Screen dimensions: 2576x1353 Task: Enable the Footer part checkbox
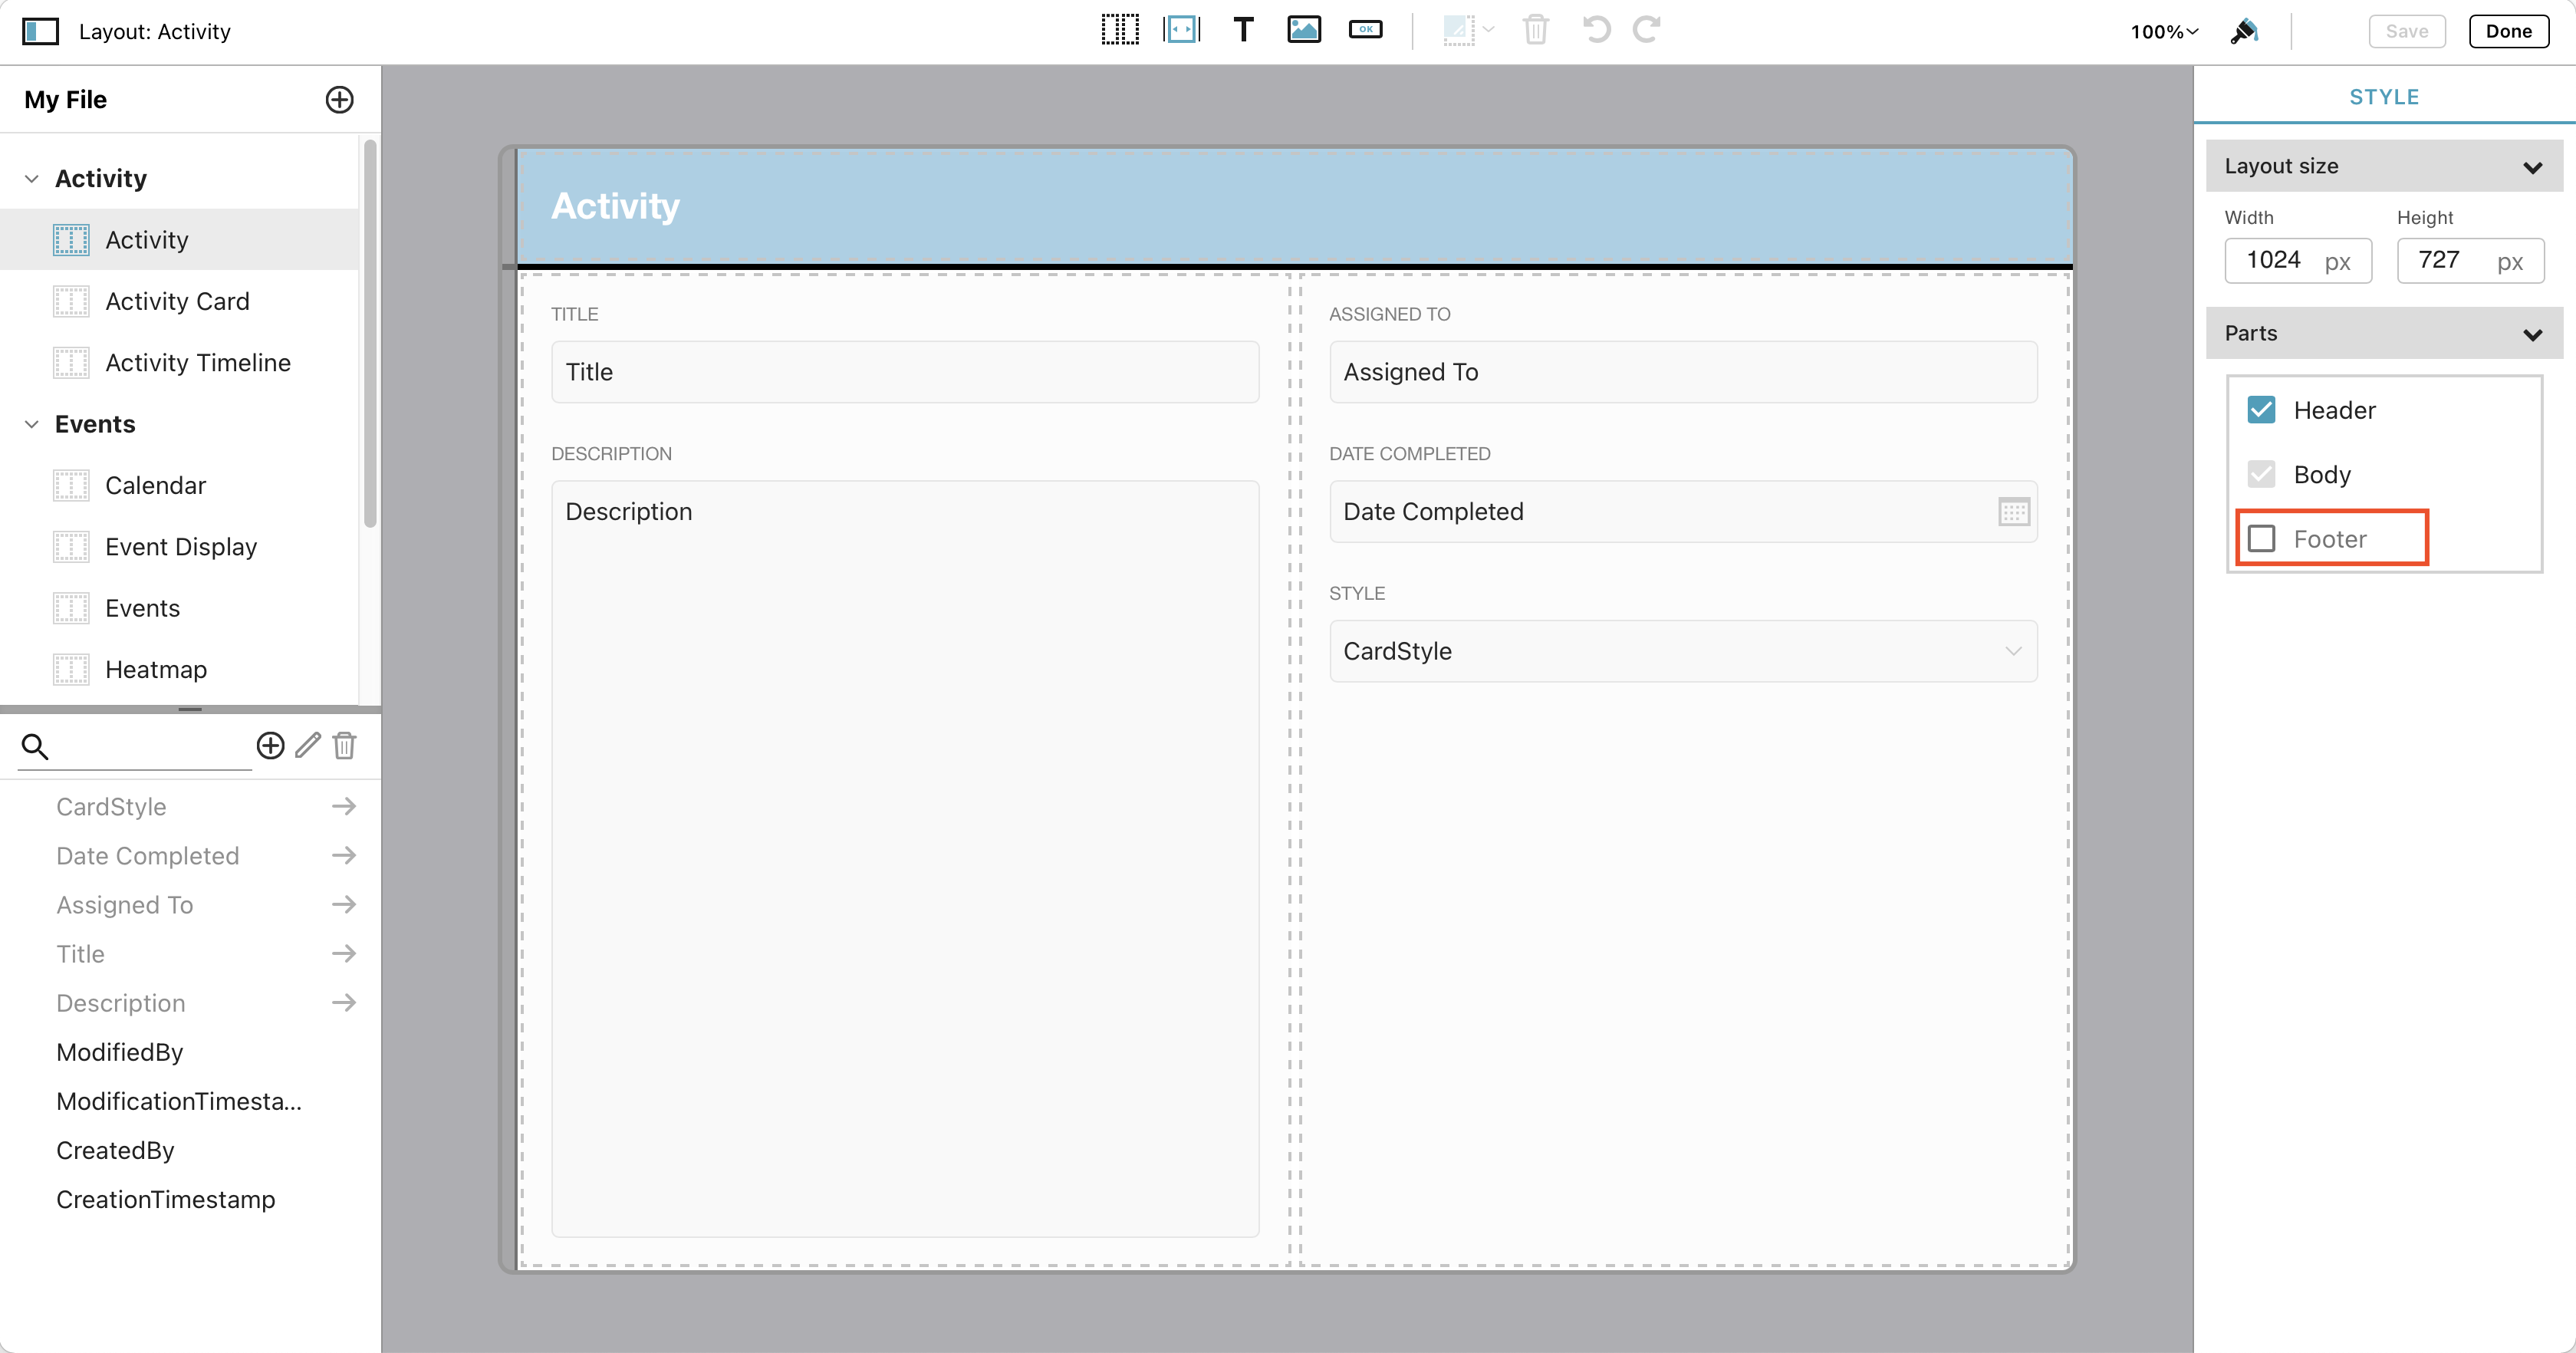click(x=2261, y=539)
